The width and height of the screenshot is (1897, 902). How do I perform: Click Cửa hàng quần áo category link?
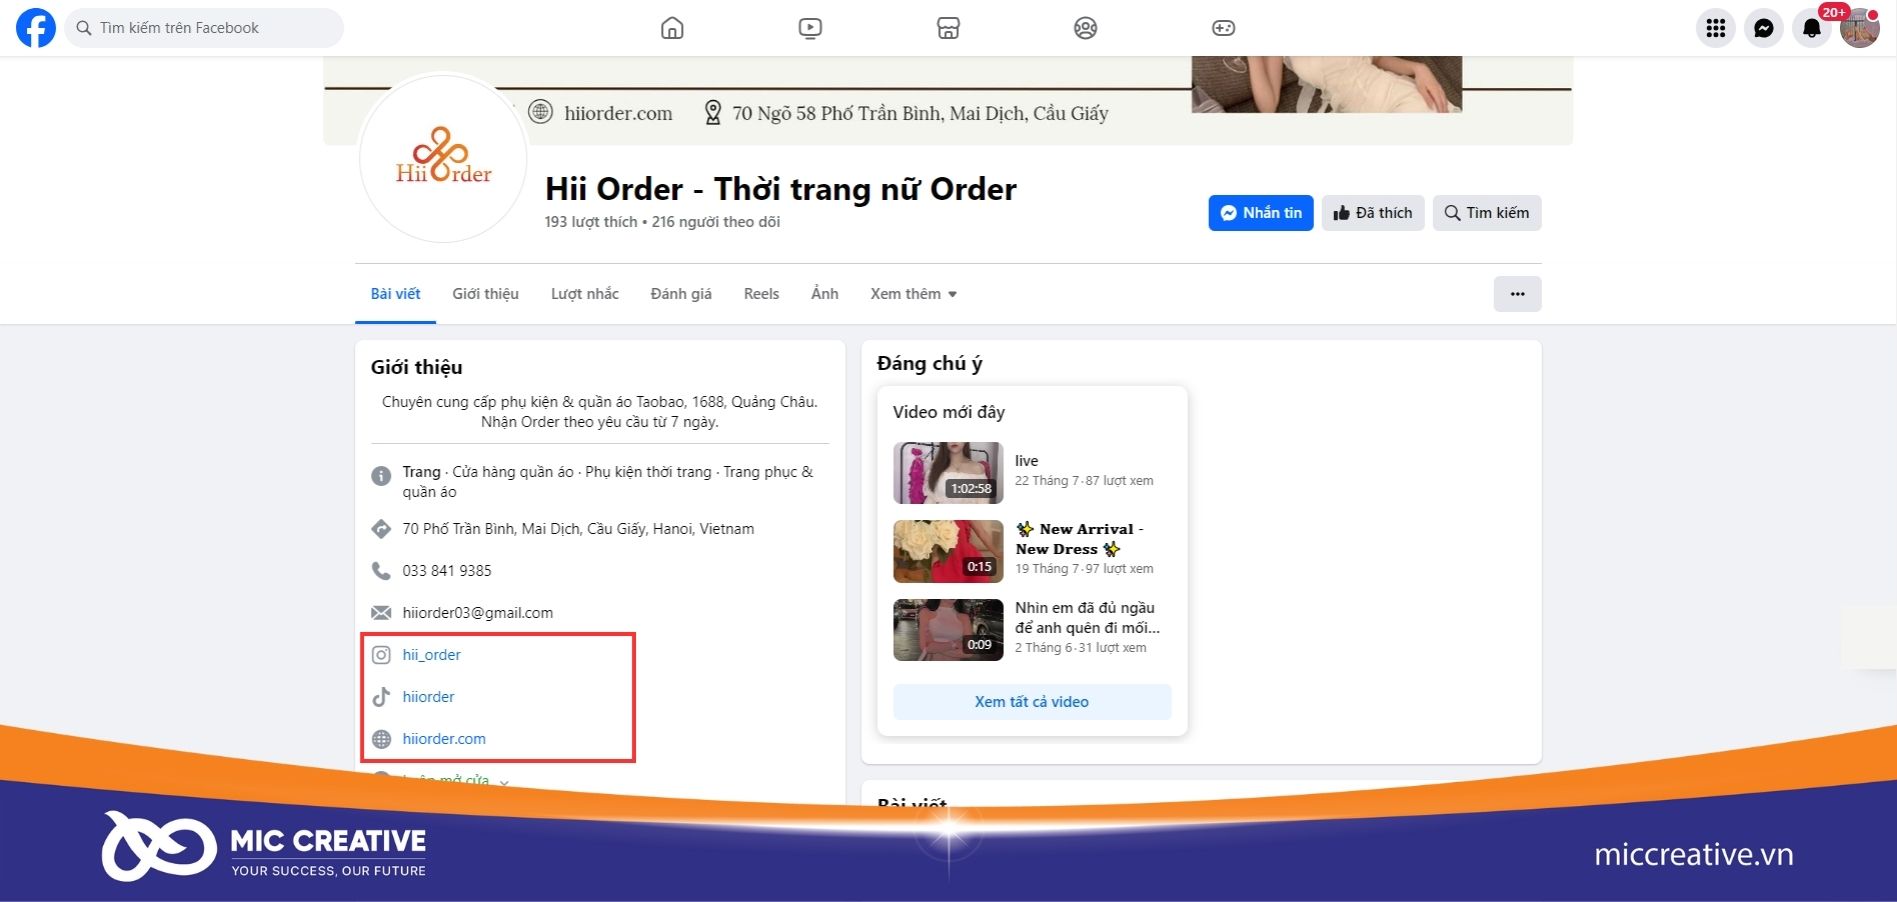(513, 472)
